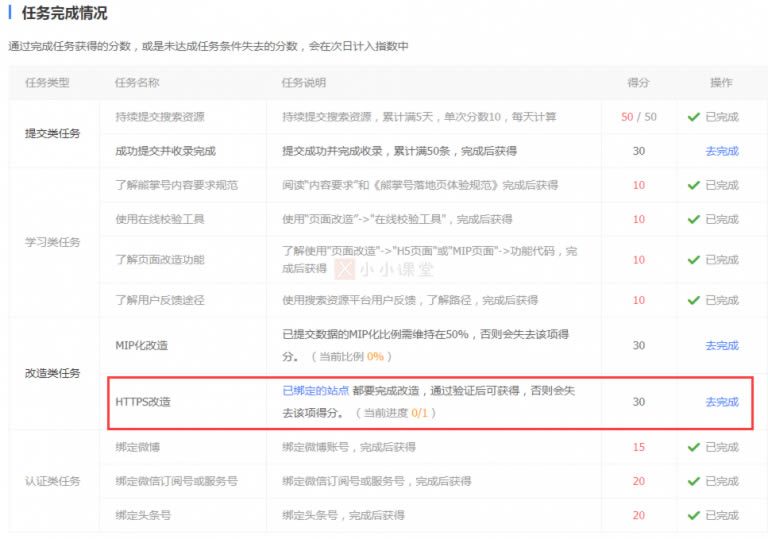768x539 pixels.
Task: Open the 已绑定的站点 link
Action: click(x=315, y=392)
